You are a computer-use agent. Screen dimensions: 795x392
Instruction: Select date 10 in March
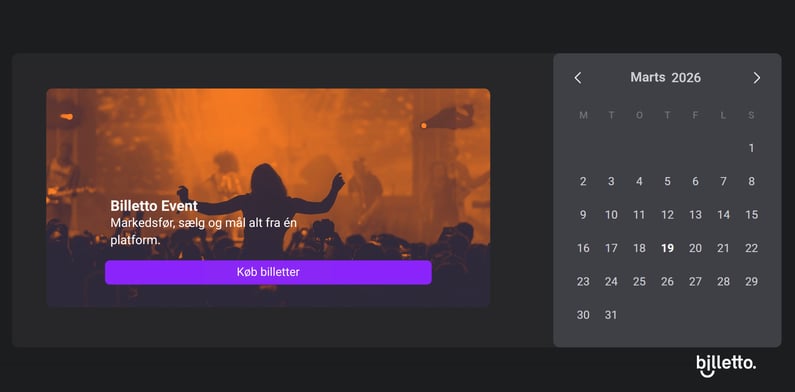[611, 215]
